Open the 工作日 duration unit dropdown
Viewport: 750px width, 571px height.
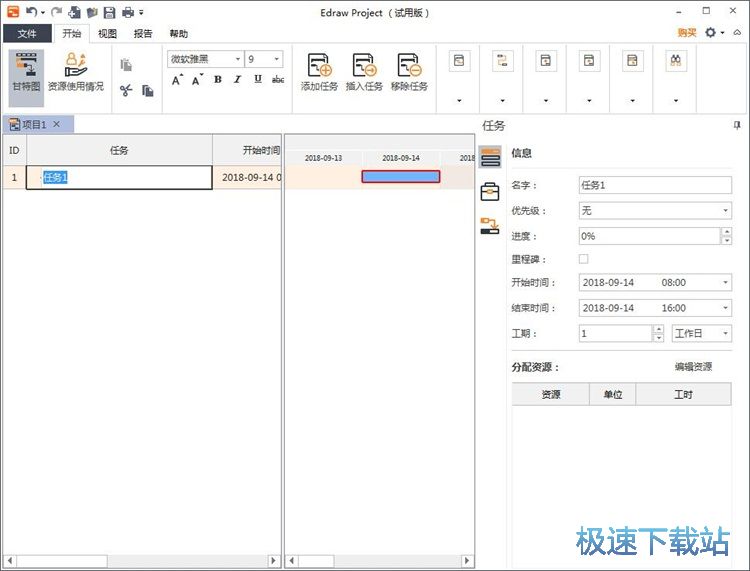pos(701,334)
